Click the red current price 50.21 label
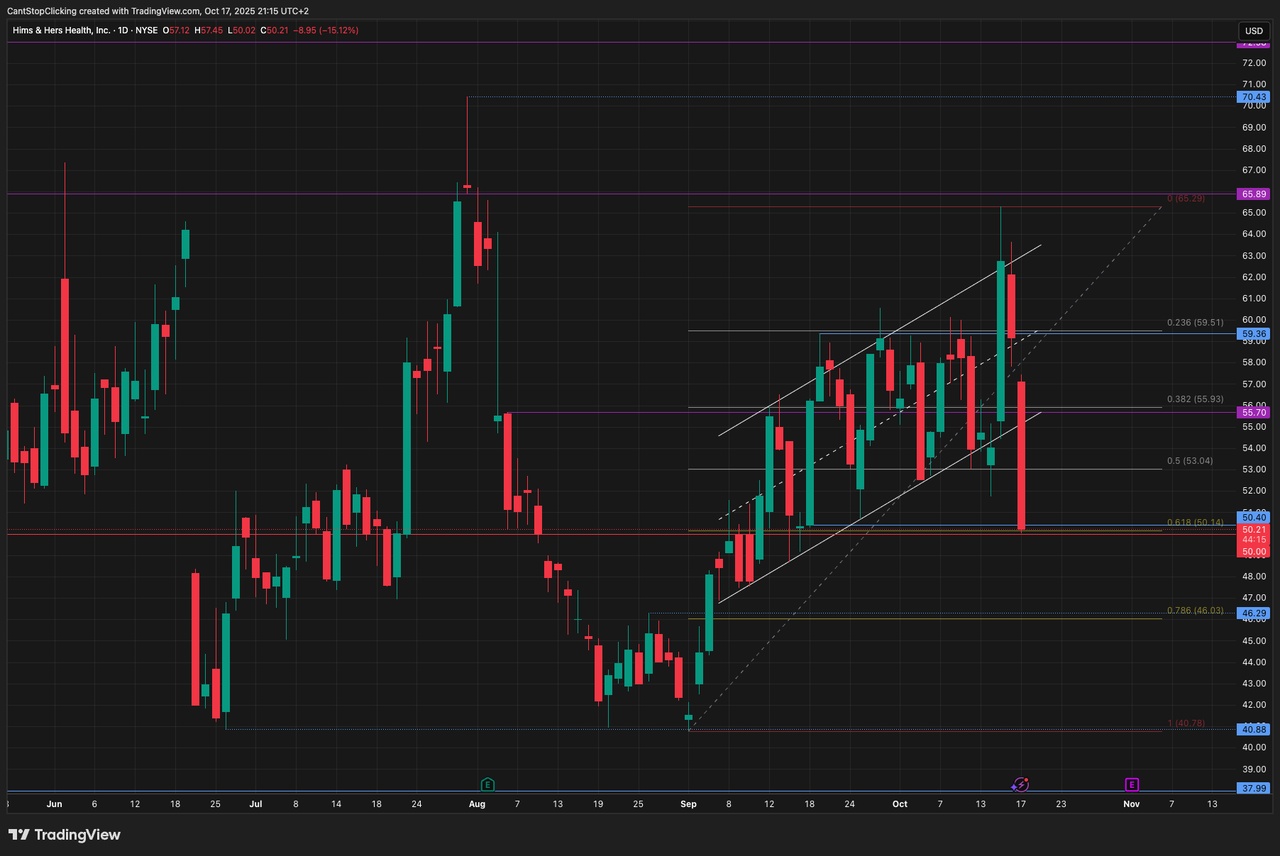 coord(1254,529)
